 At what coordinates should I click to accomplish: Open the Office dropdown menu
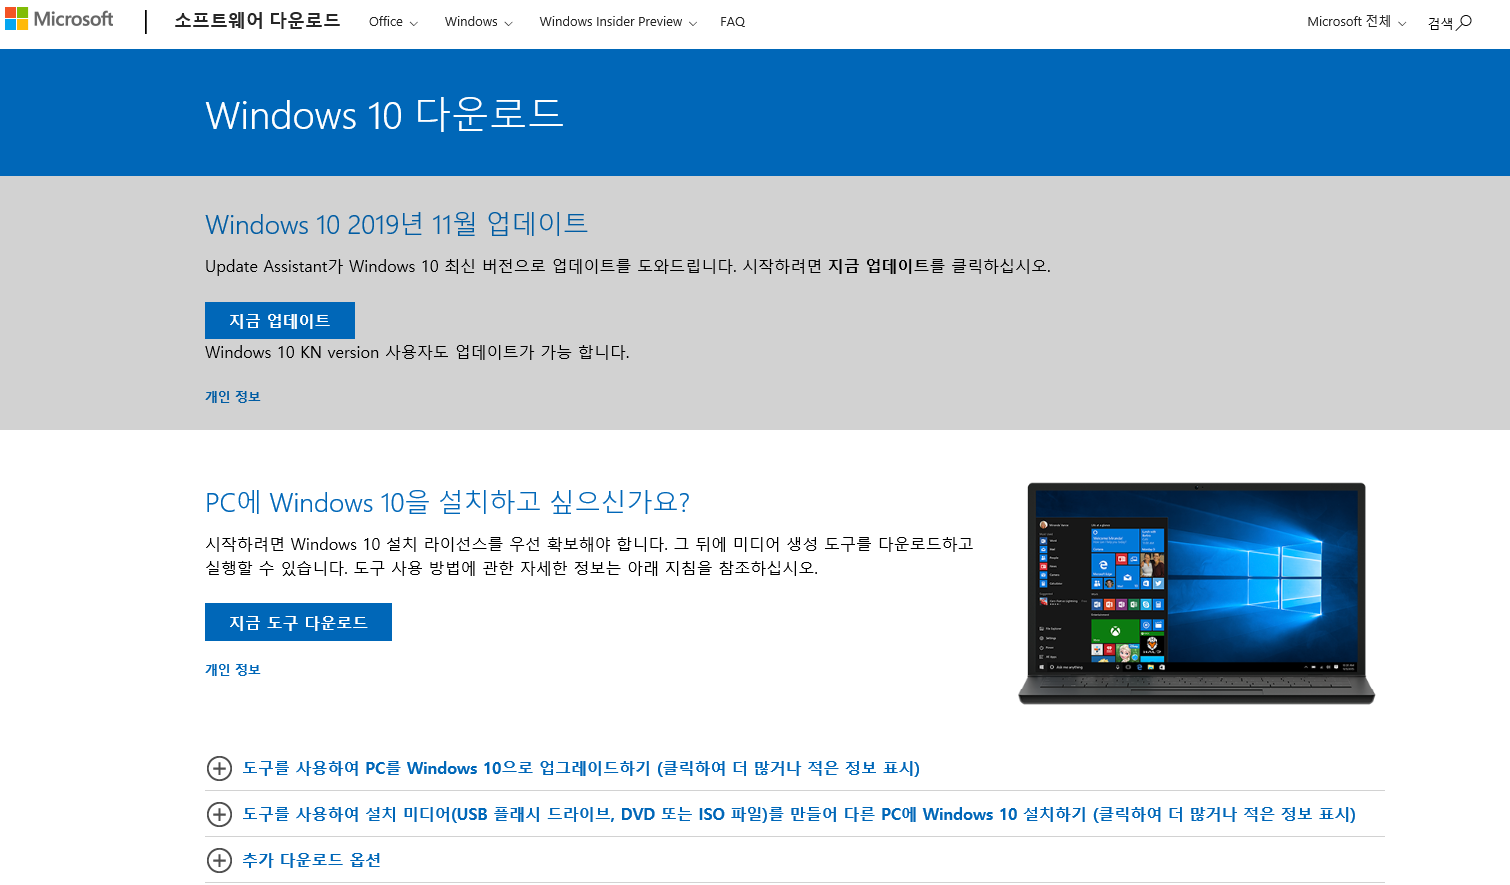[393, 22]
